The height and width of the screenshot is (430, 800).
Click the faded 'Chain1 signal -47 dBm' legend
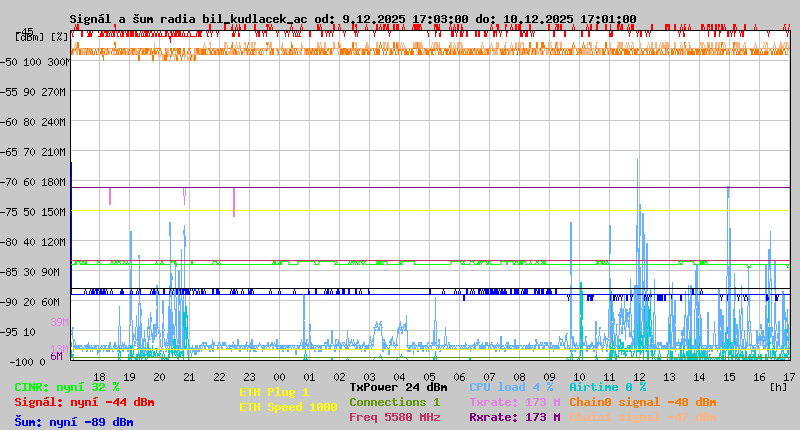642,417
